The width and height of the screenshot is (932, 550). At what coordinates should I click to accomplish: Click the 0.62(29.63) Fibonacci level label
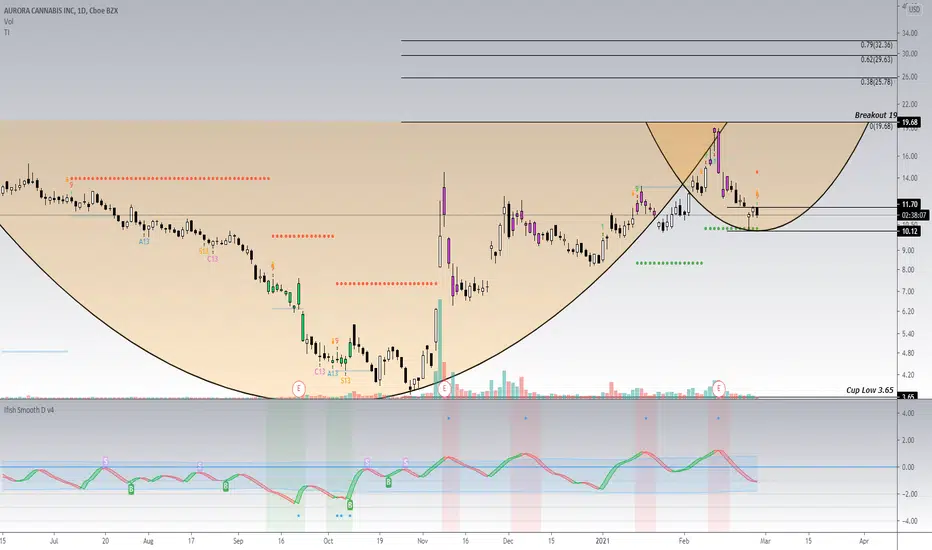pos(876,59)
